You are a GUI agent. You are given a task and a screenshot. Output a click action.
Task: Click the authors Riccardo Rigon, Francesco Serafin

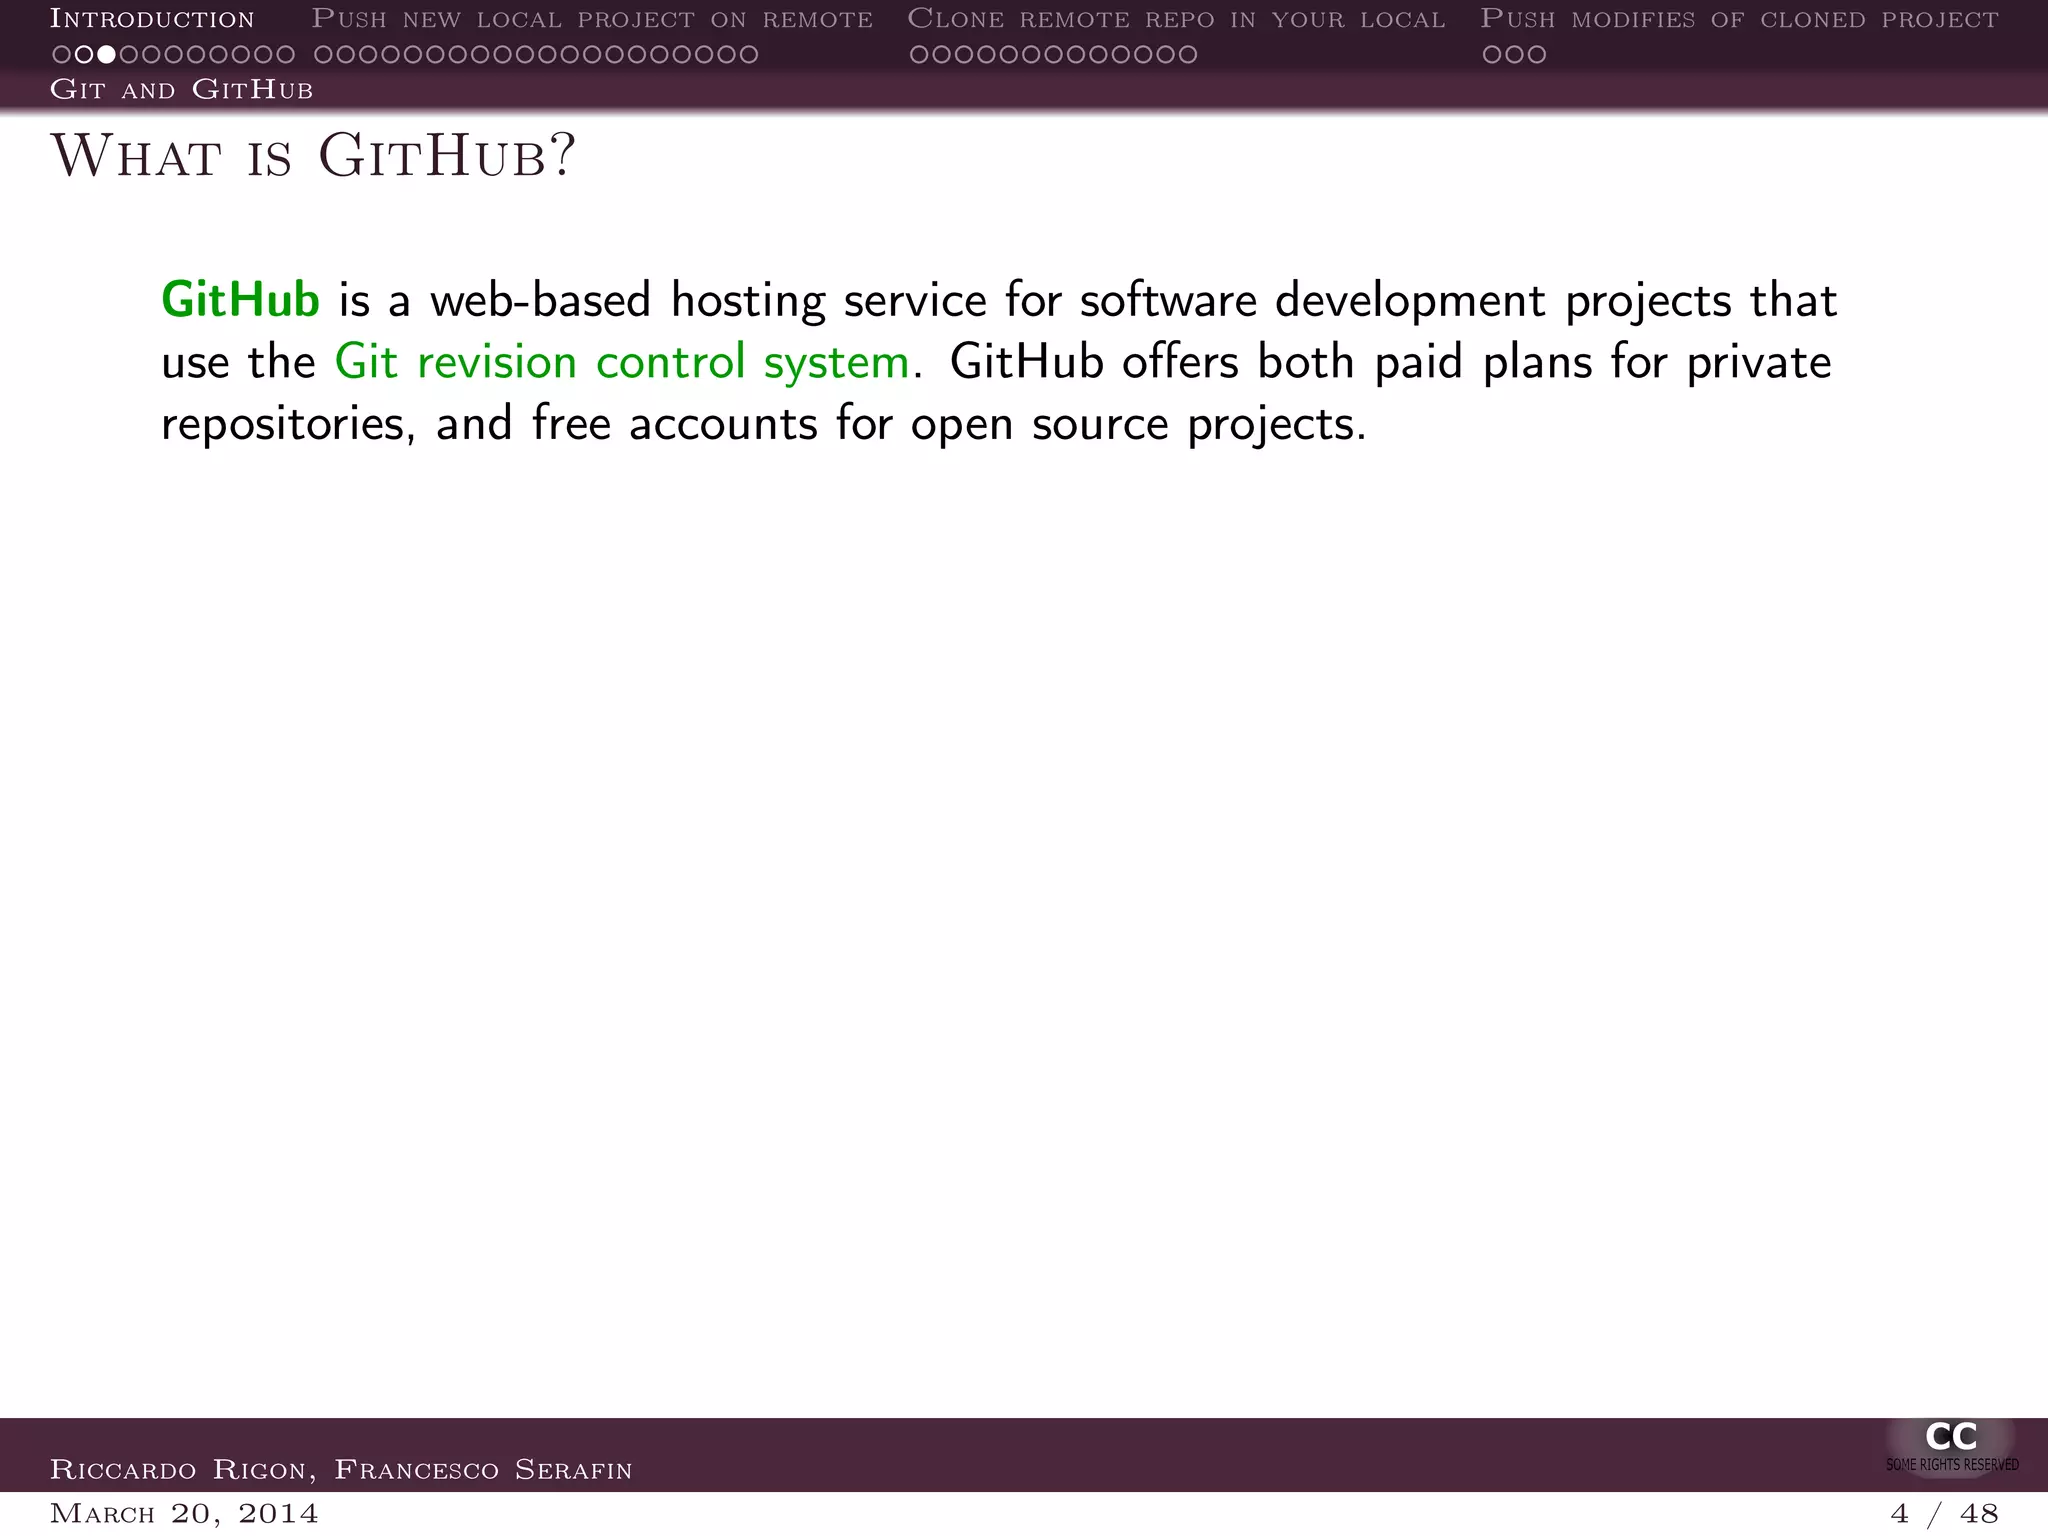(341, 1469)
